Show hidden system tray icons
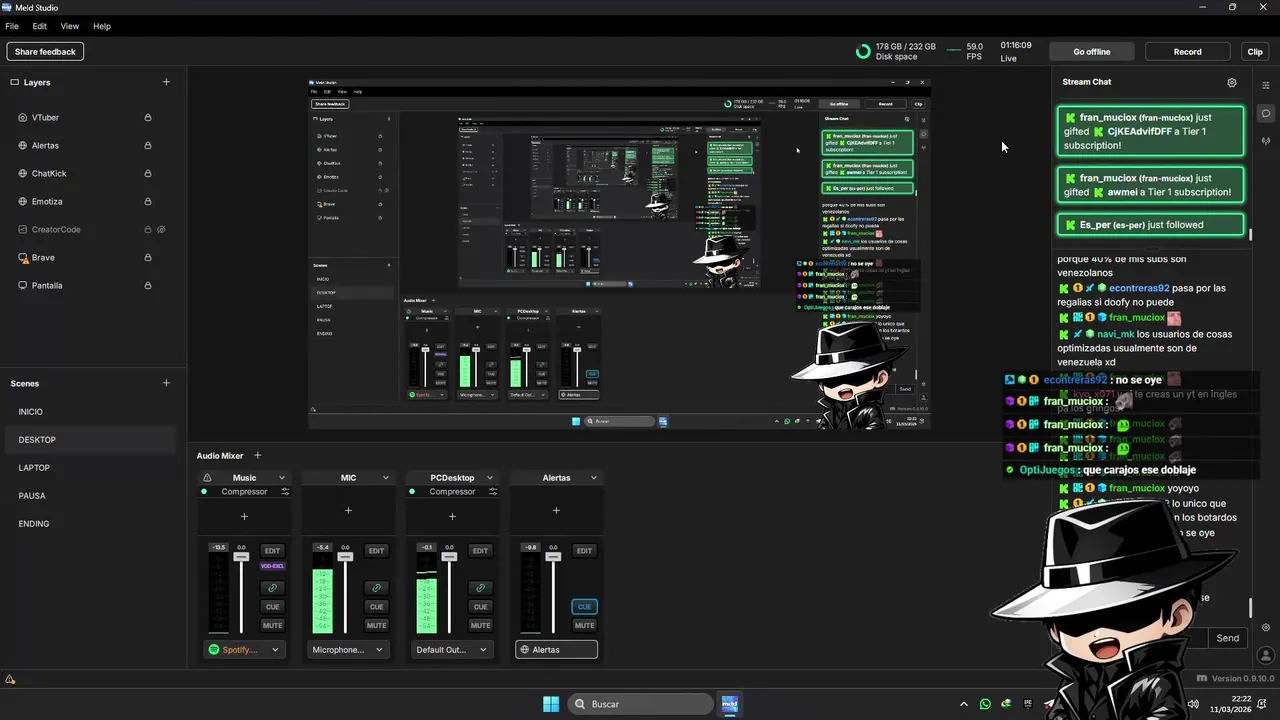 (964, 704)
